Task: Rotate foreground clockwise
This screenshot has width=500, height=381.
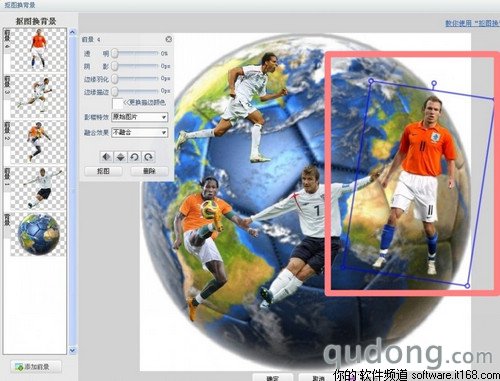Action: (148, 157)
